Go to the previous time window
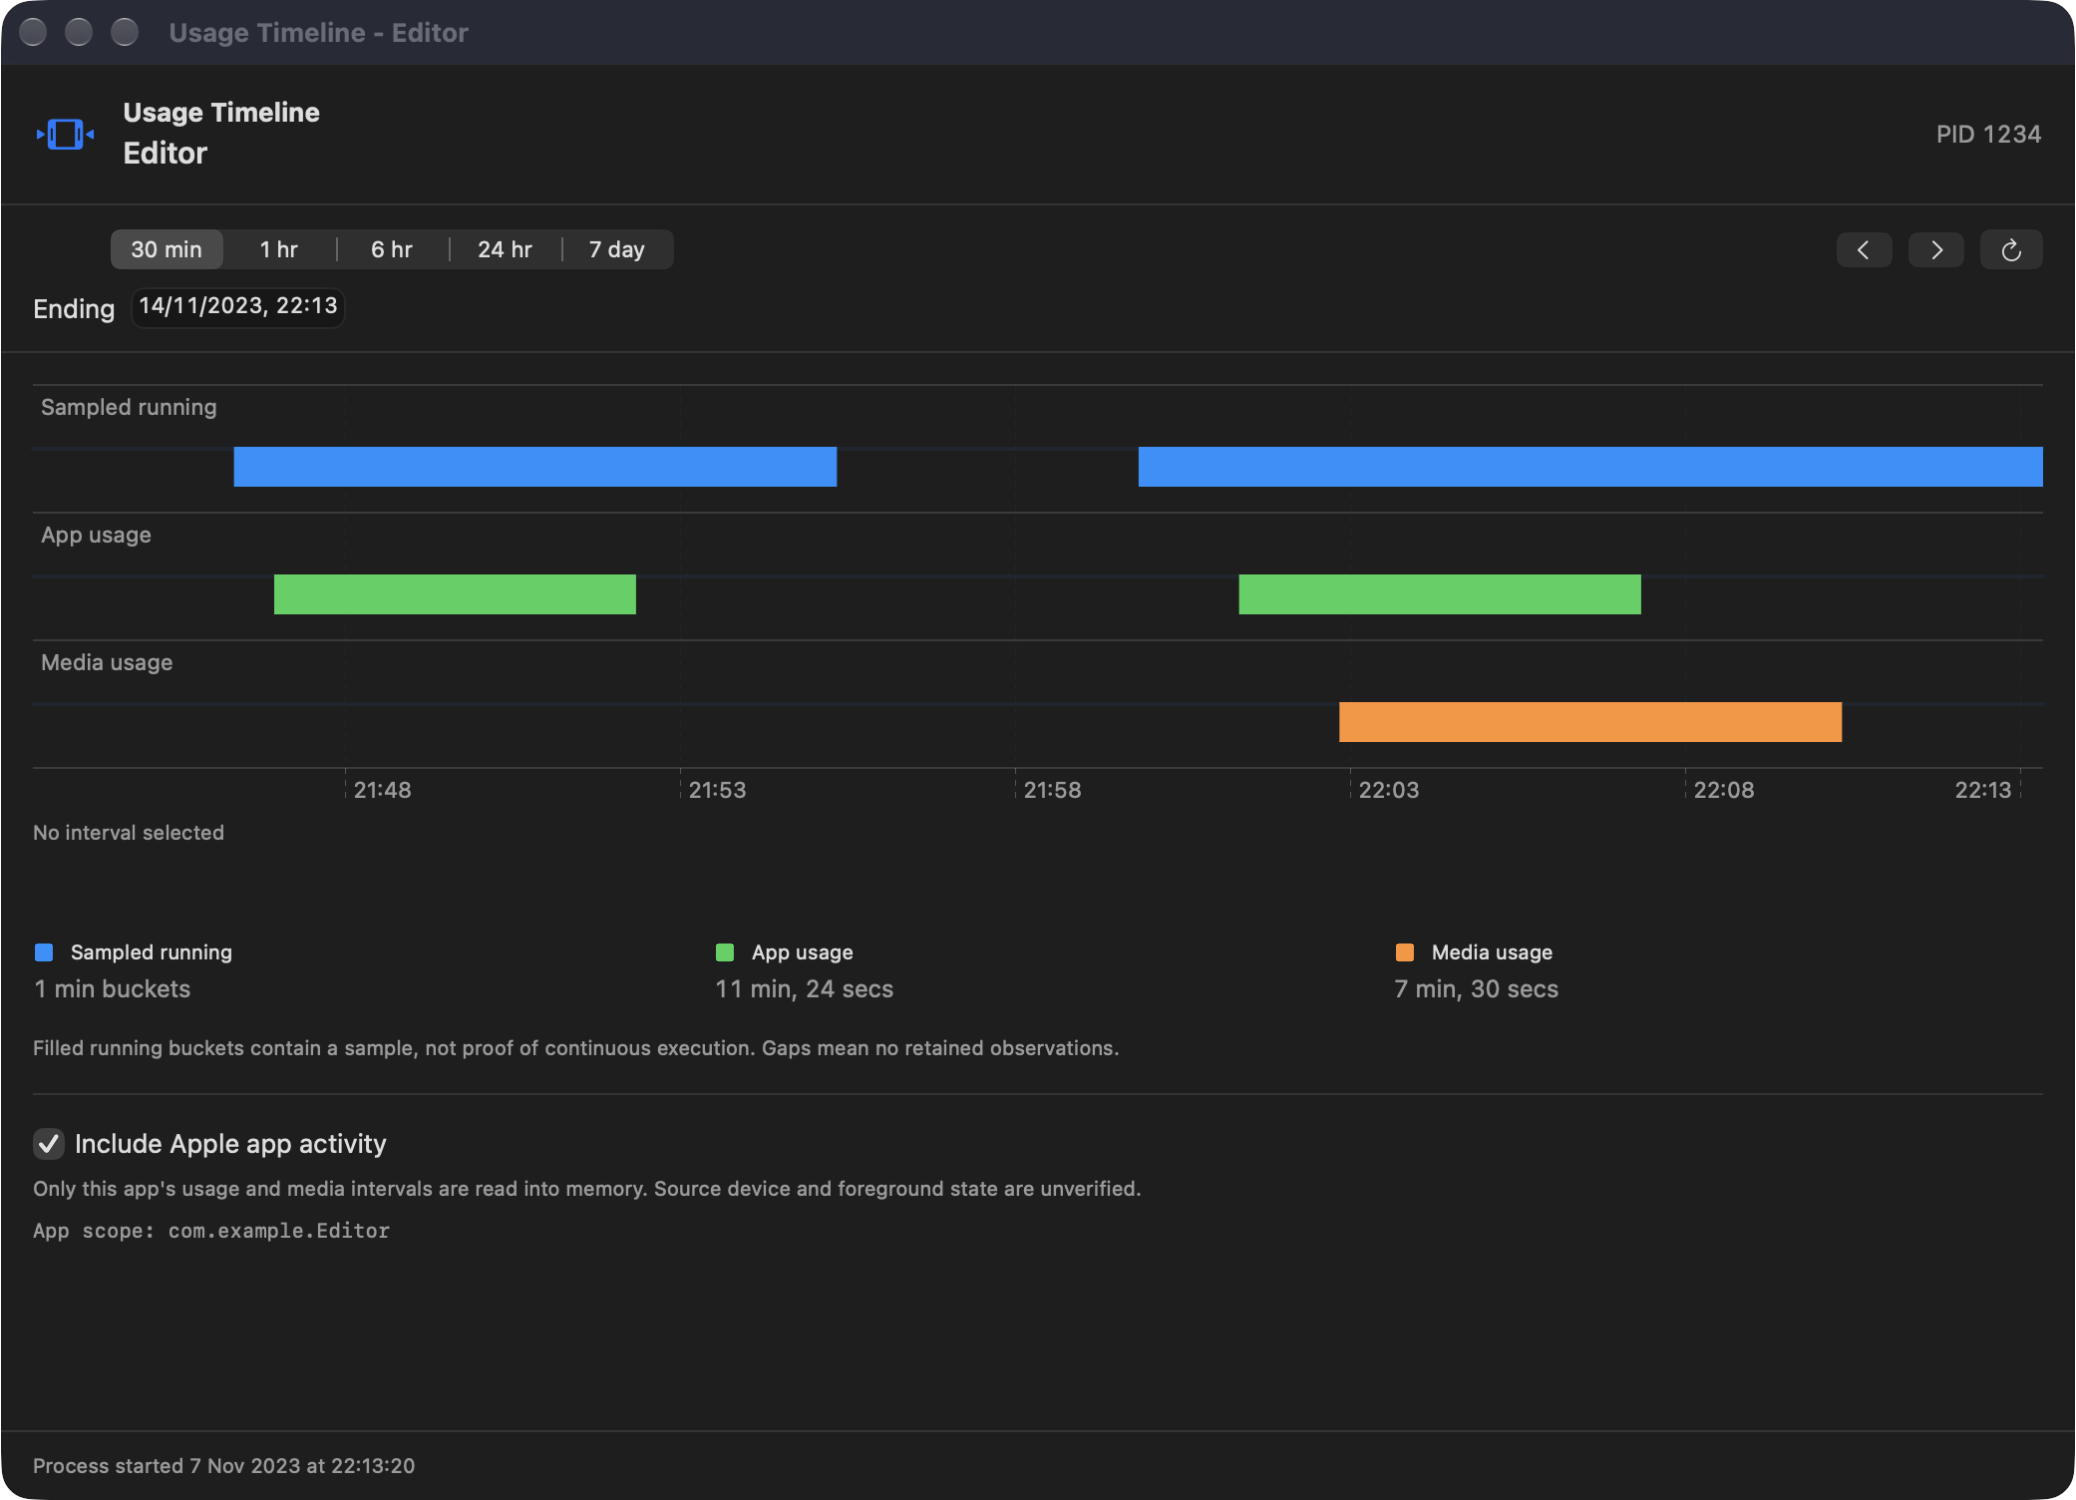 point(1864,250)
